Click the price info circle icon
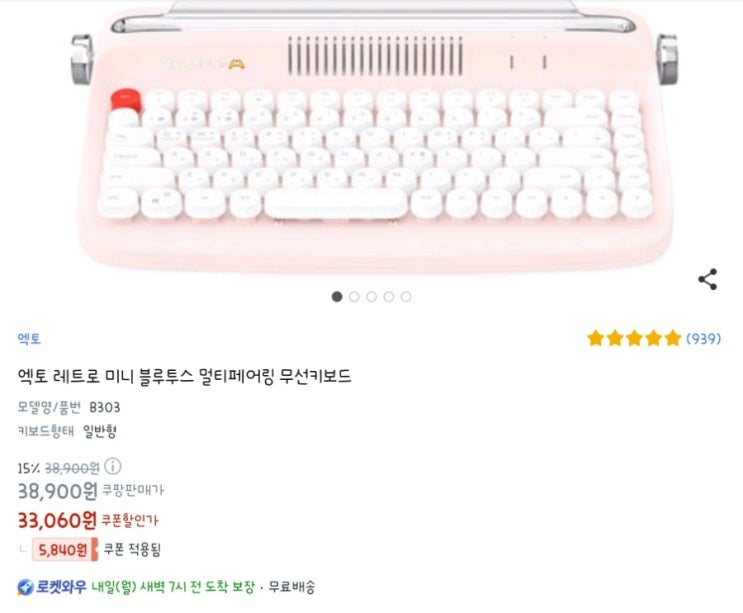Viewport: 743px width, 613px height. click(x=113, y=467)
